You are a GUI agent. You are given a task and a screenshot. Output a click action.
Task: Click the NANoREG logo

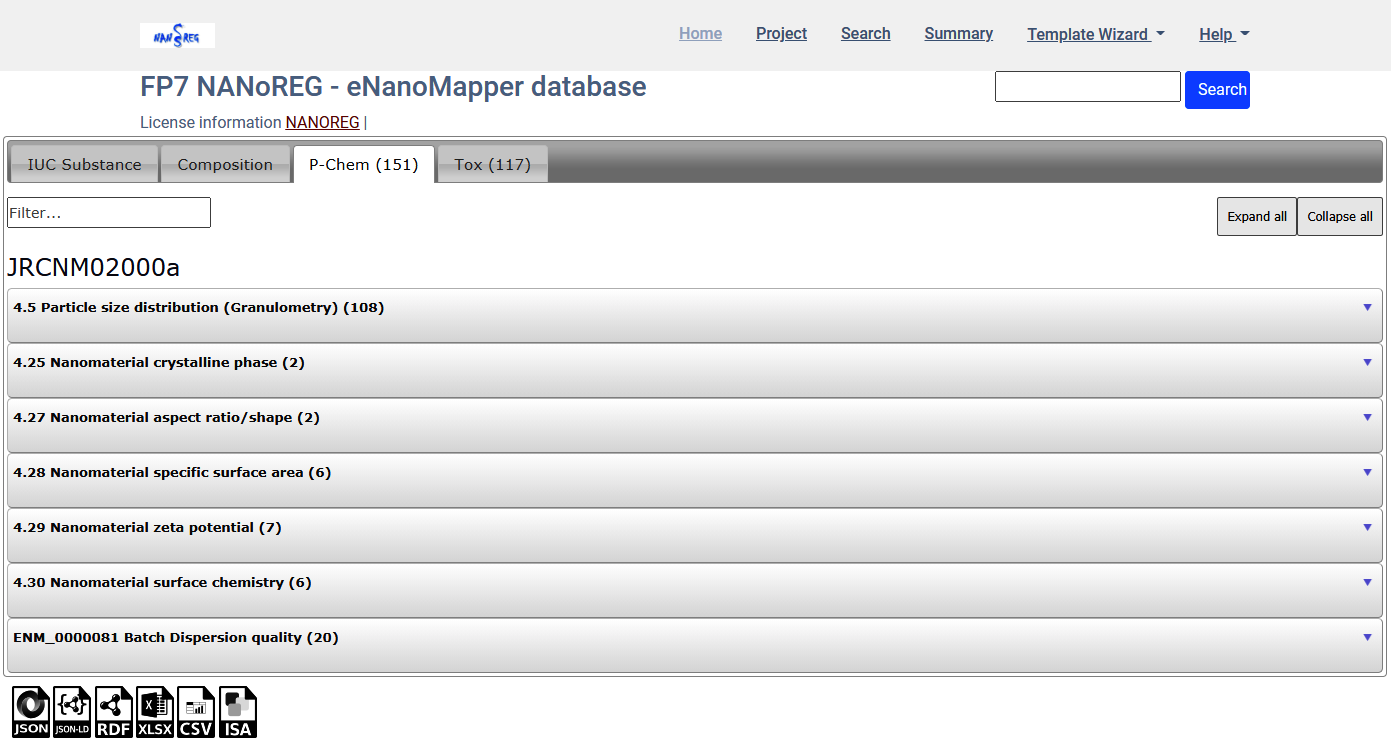(x=177, y=36)
